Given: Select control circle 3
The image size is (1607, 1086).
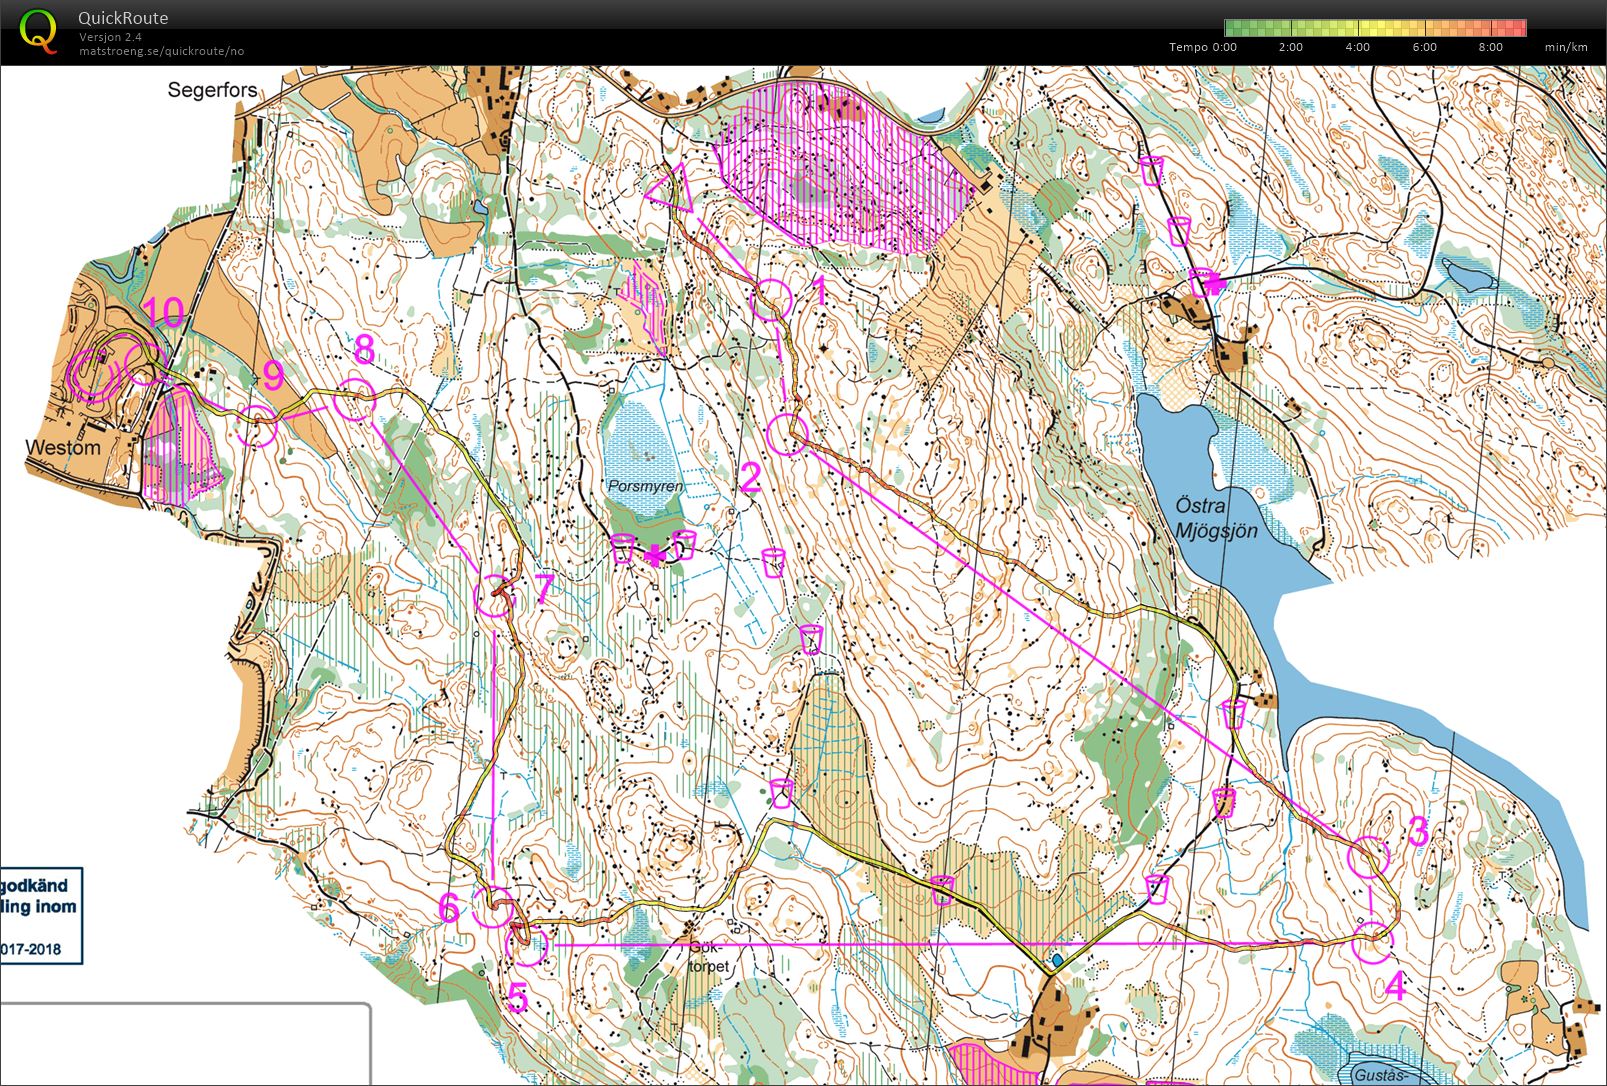Looking at the screenshot, I should (x=1369, y=857).
